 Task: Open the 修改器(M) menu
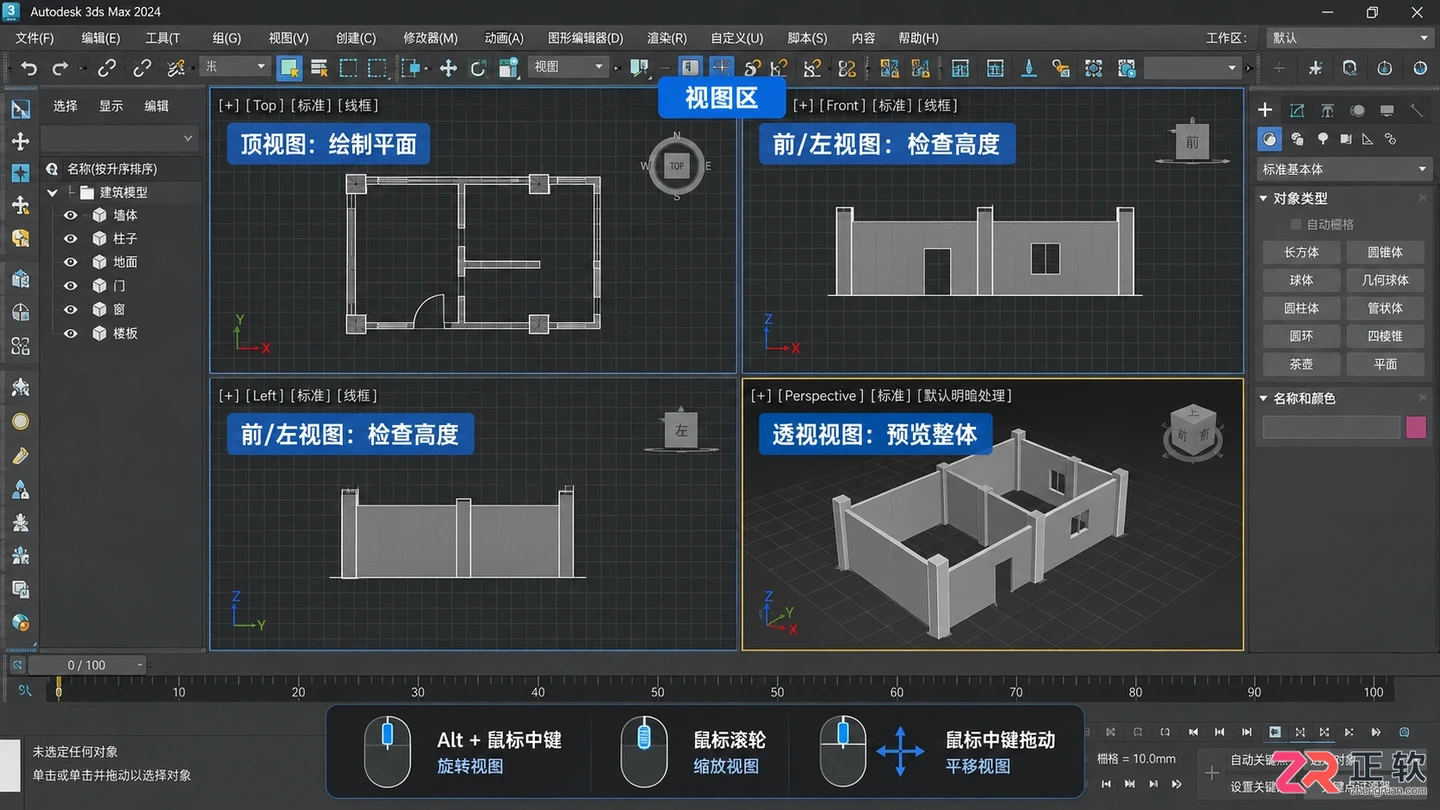pos(430,38)
